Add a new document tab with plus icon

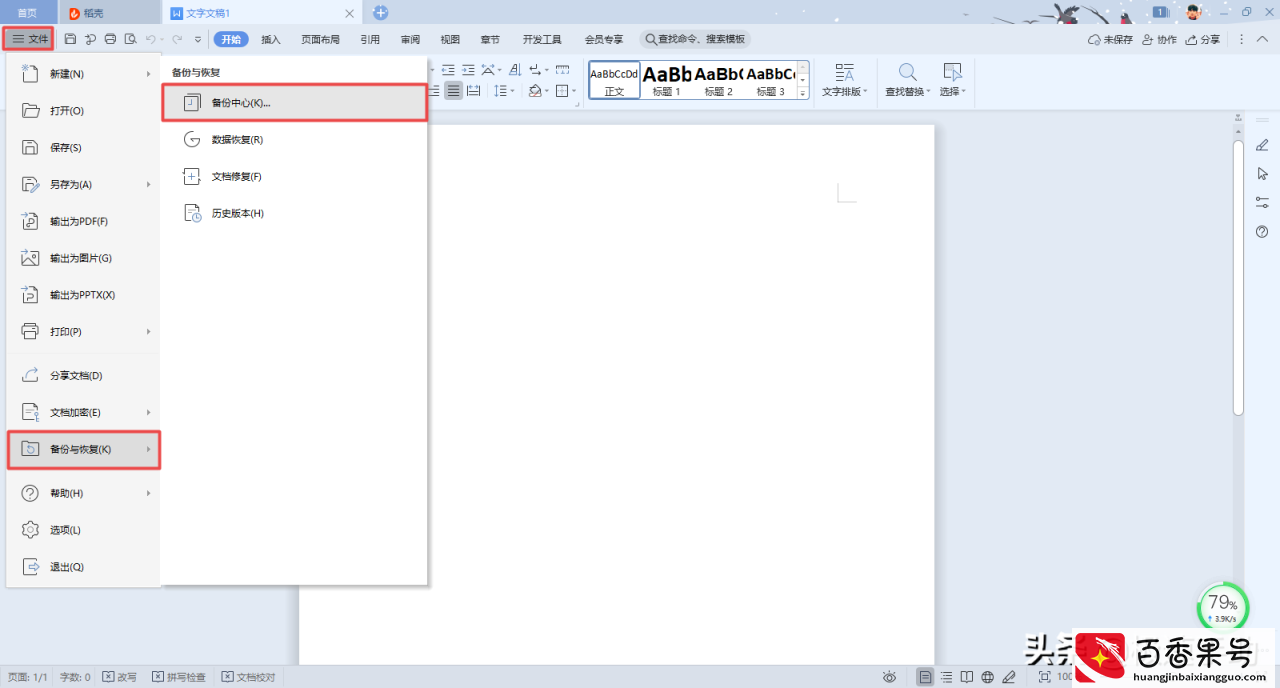[380, 13]
